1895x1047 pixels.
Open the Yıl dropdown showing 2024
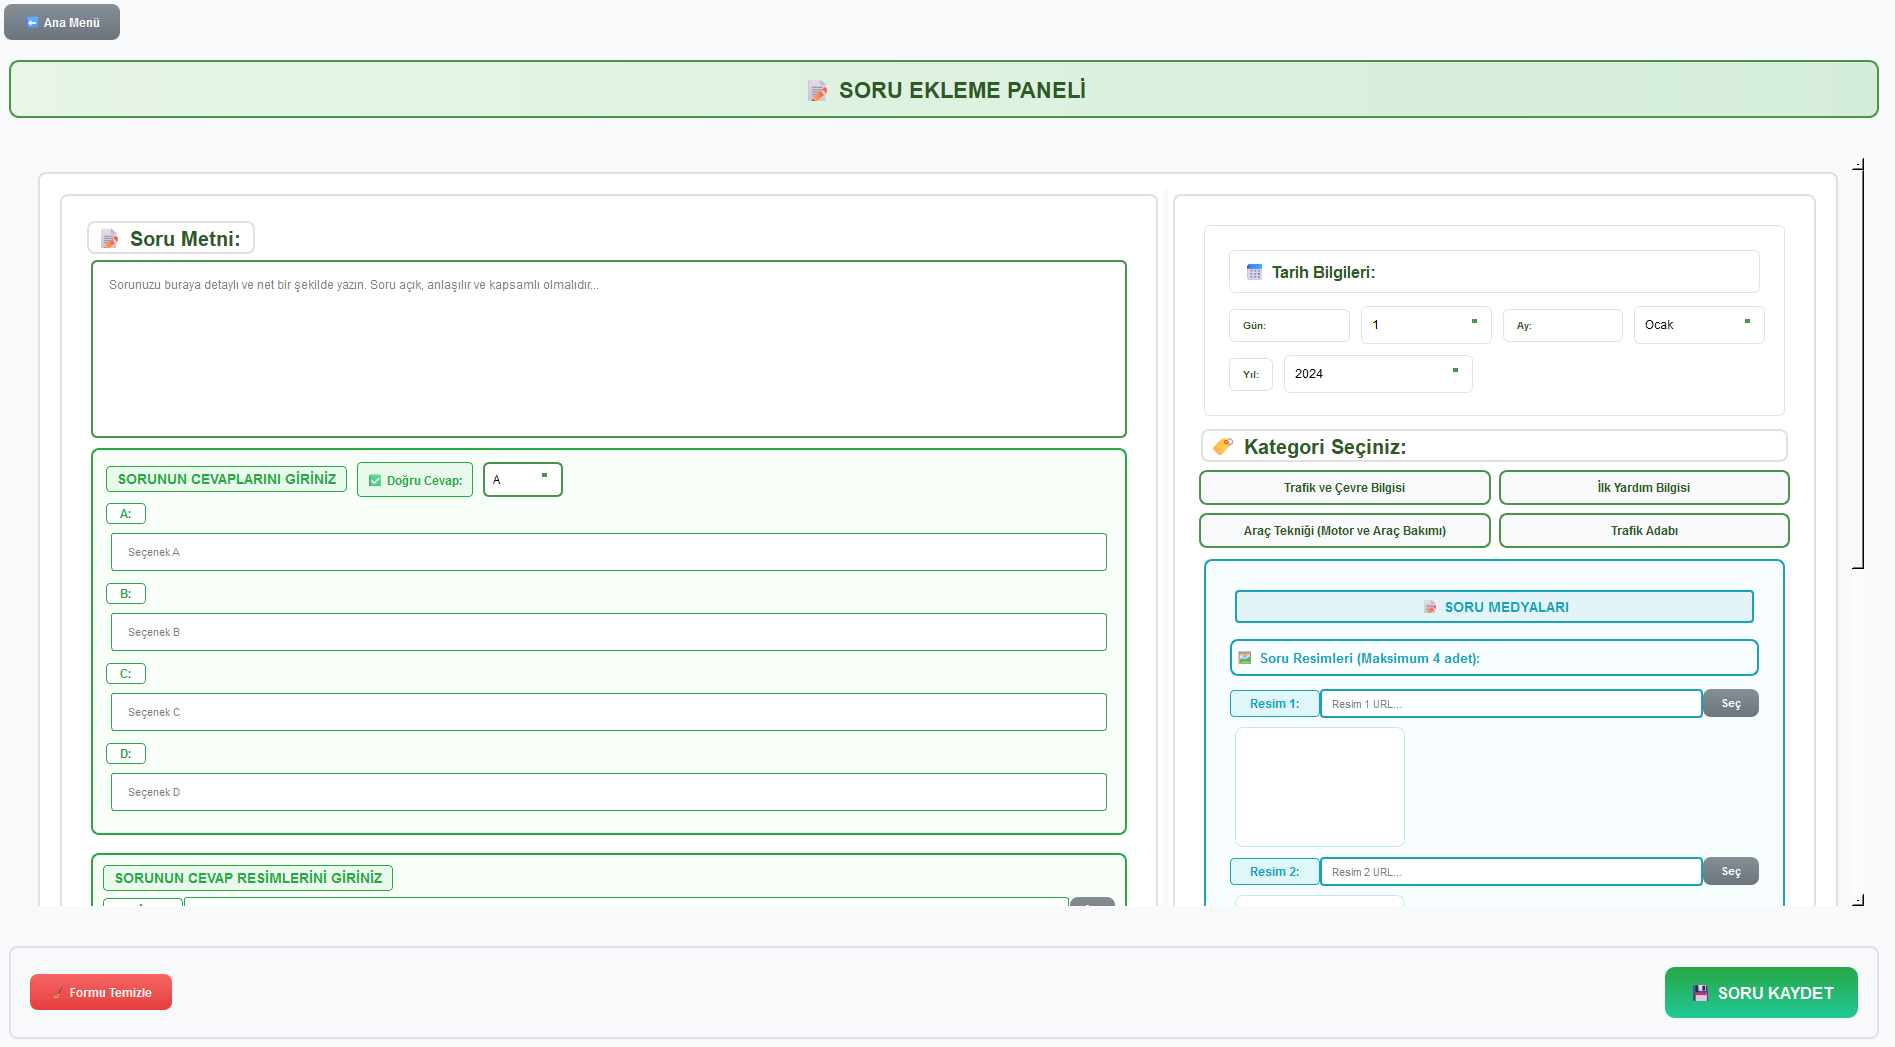click(x=1377, y=374)
